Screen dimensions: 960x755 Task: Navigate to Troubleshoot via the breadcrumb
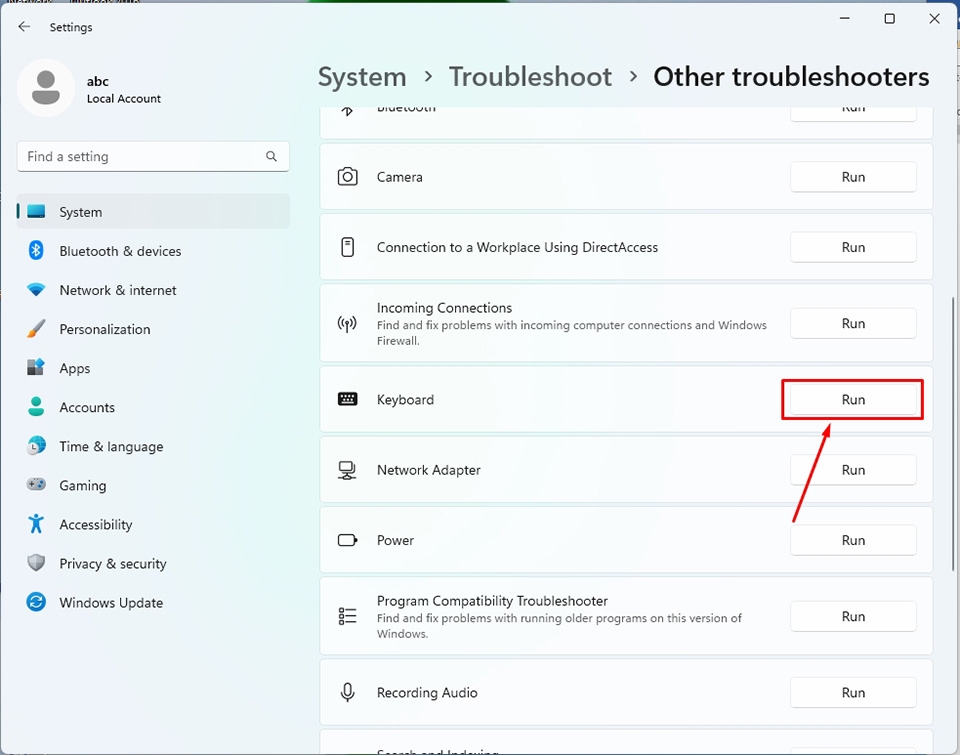point(530,76)
